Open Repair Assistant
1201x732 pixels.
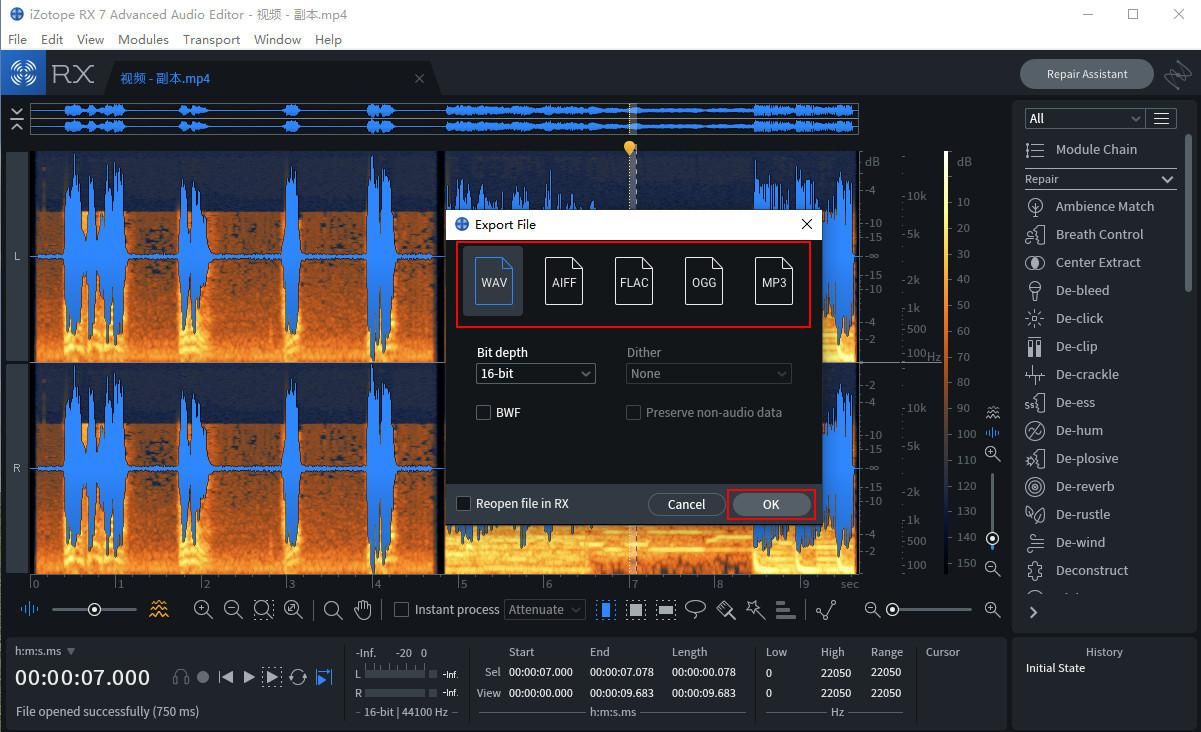tap(1087, 74)
